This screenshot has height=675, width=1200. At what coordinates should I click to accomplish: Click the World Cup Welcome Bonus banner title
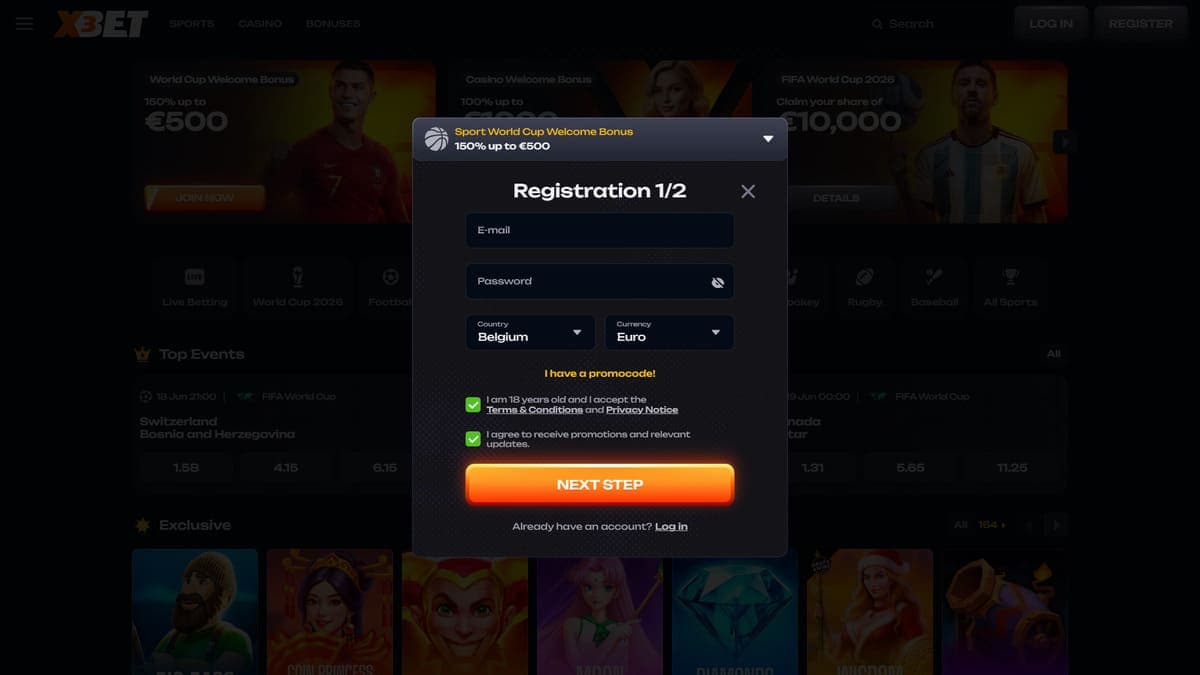[x=220, y=79]
